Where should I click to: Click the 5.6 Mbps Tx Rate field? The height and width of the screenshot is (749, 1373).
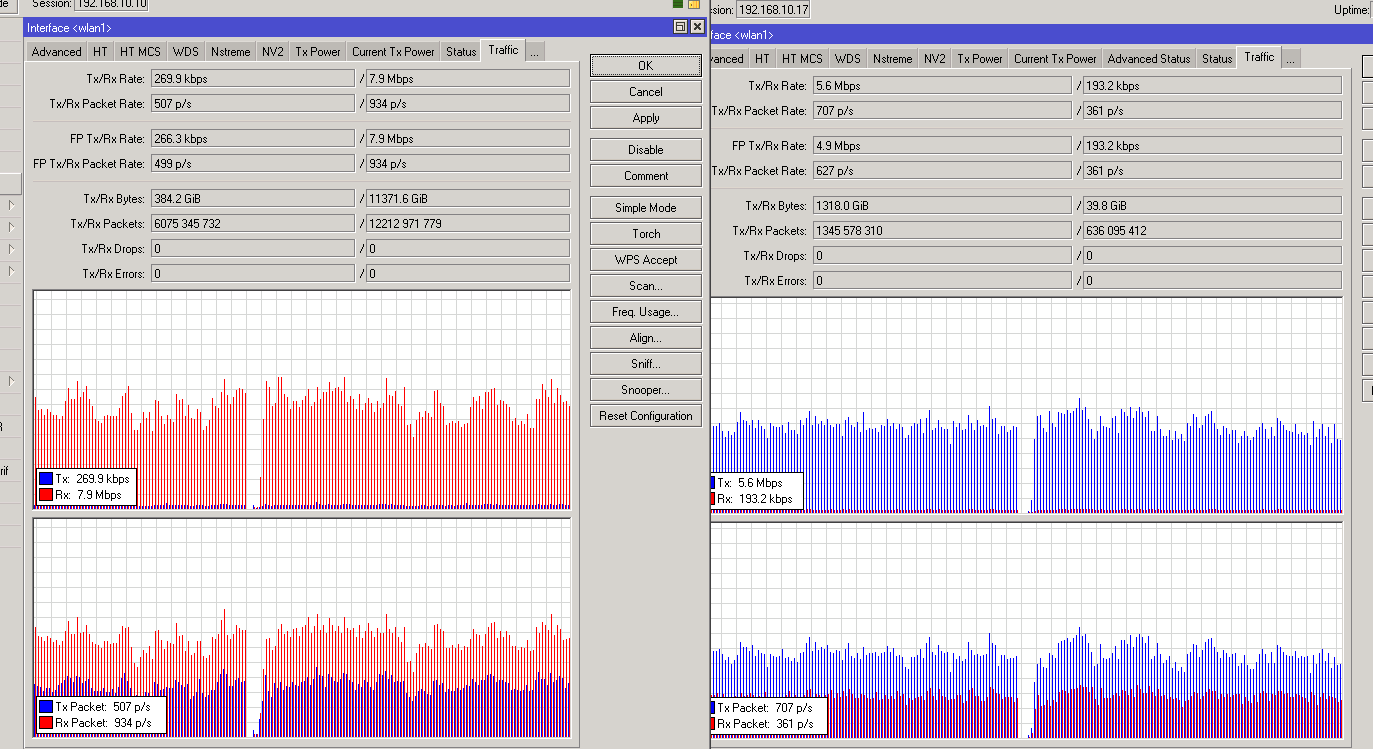tap(942, 85)
